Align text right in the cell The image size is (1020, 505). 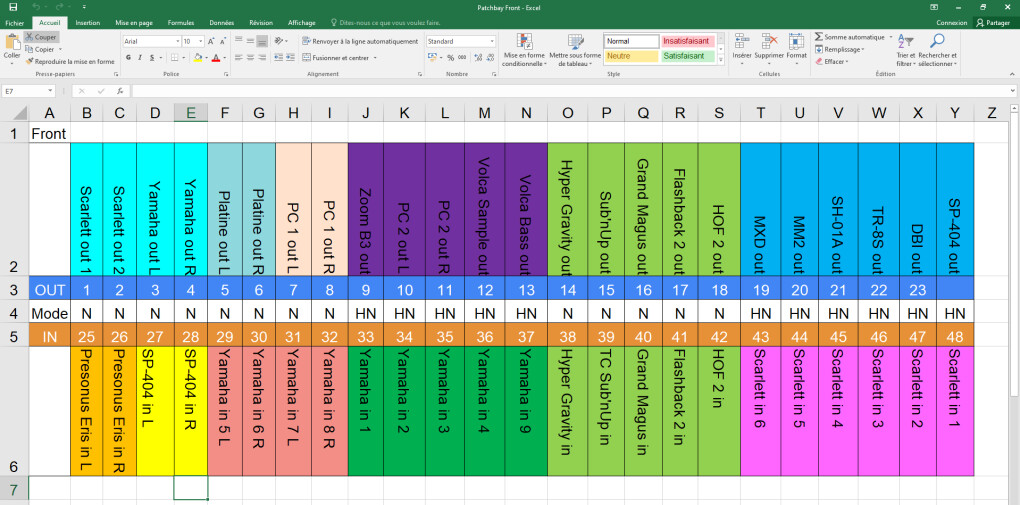262,57
